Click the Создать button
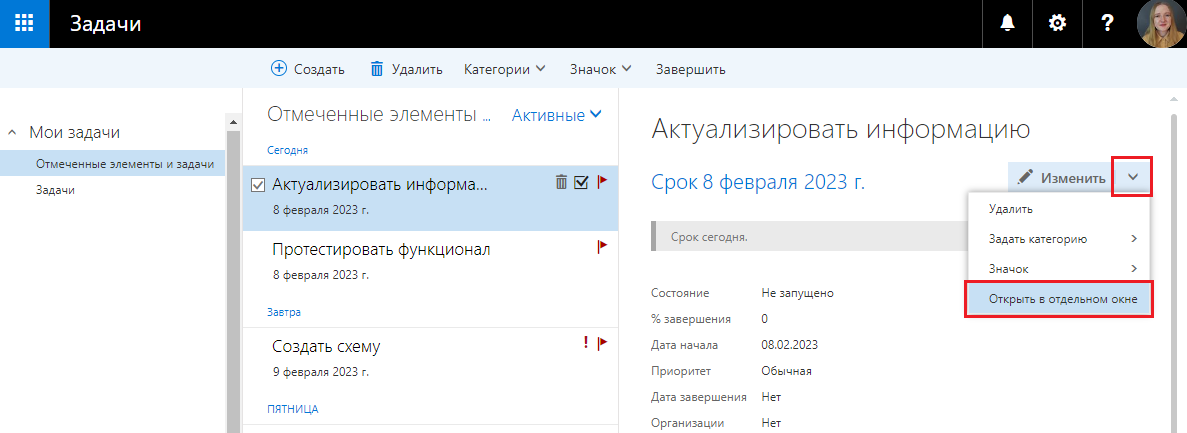The width and height of the screenshot is (1187, 433). 308,69
